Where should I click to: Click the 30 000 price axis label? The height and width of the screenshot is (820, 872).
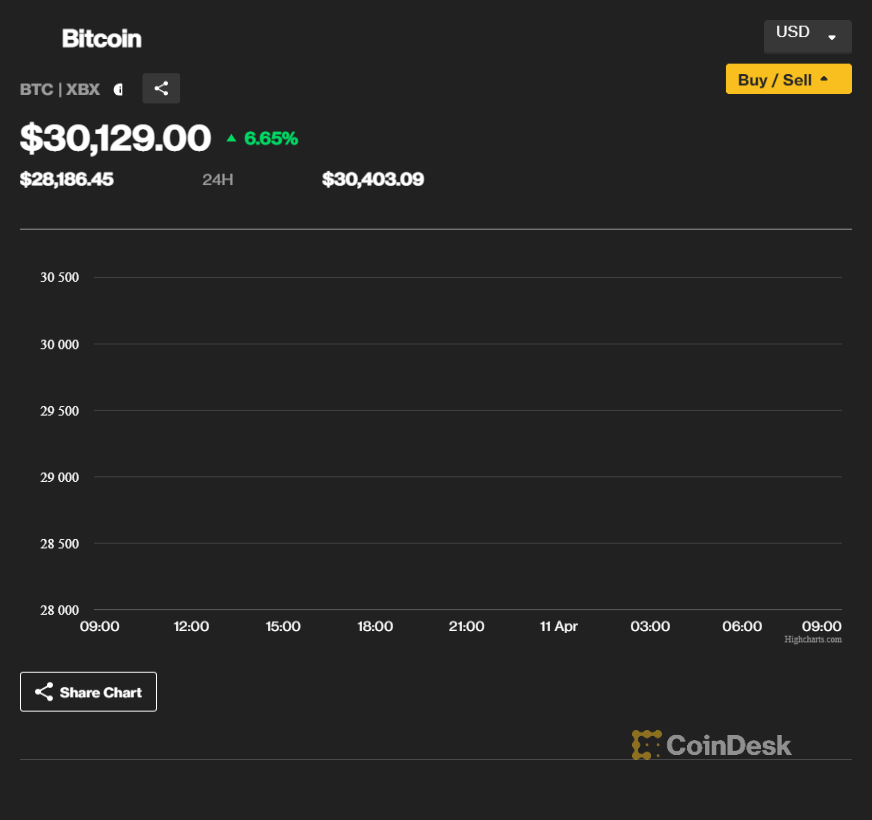pyautogui.click(x=59, y=344)
